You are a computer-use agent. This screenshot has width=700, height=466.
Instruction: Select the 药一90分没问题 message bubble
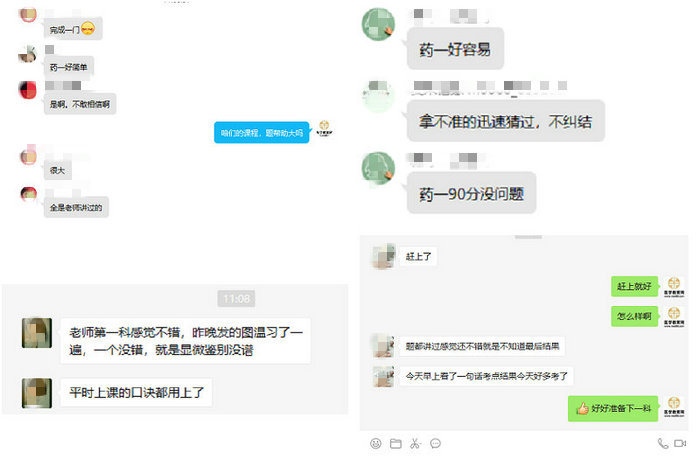[471, 193]
